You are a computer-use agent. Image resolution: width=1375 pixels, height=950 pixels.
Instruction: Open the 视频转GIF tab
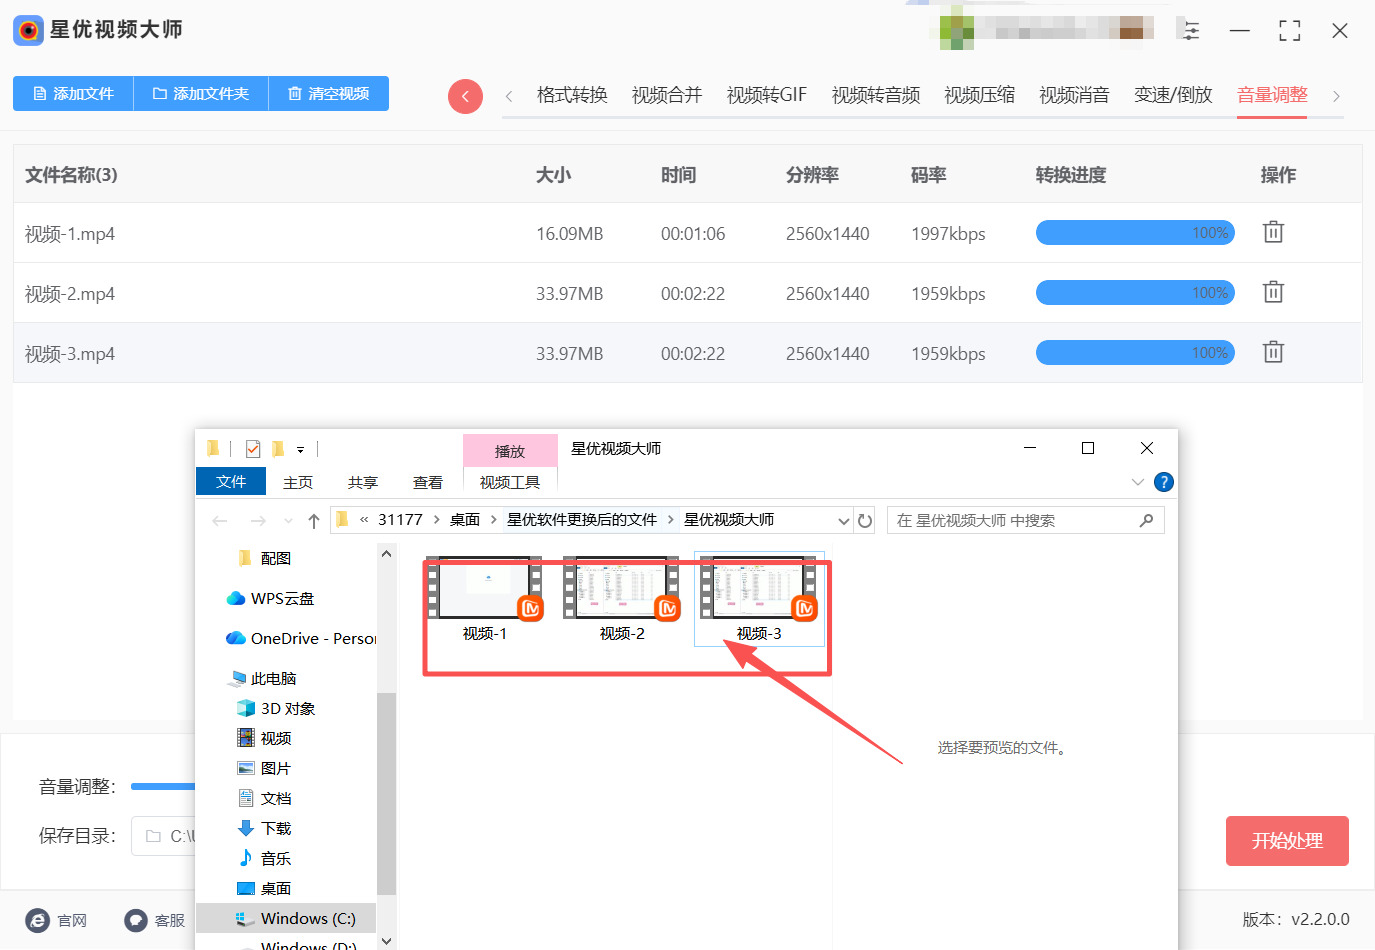tap(767, 95)
